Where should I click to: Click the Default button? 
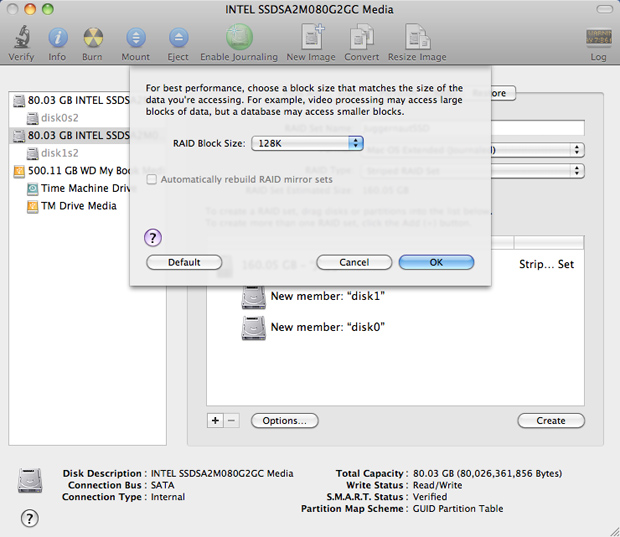click(x=184, y=262)
